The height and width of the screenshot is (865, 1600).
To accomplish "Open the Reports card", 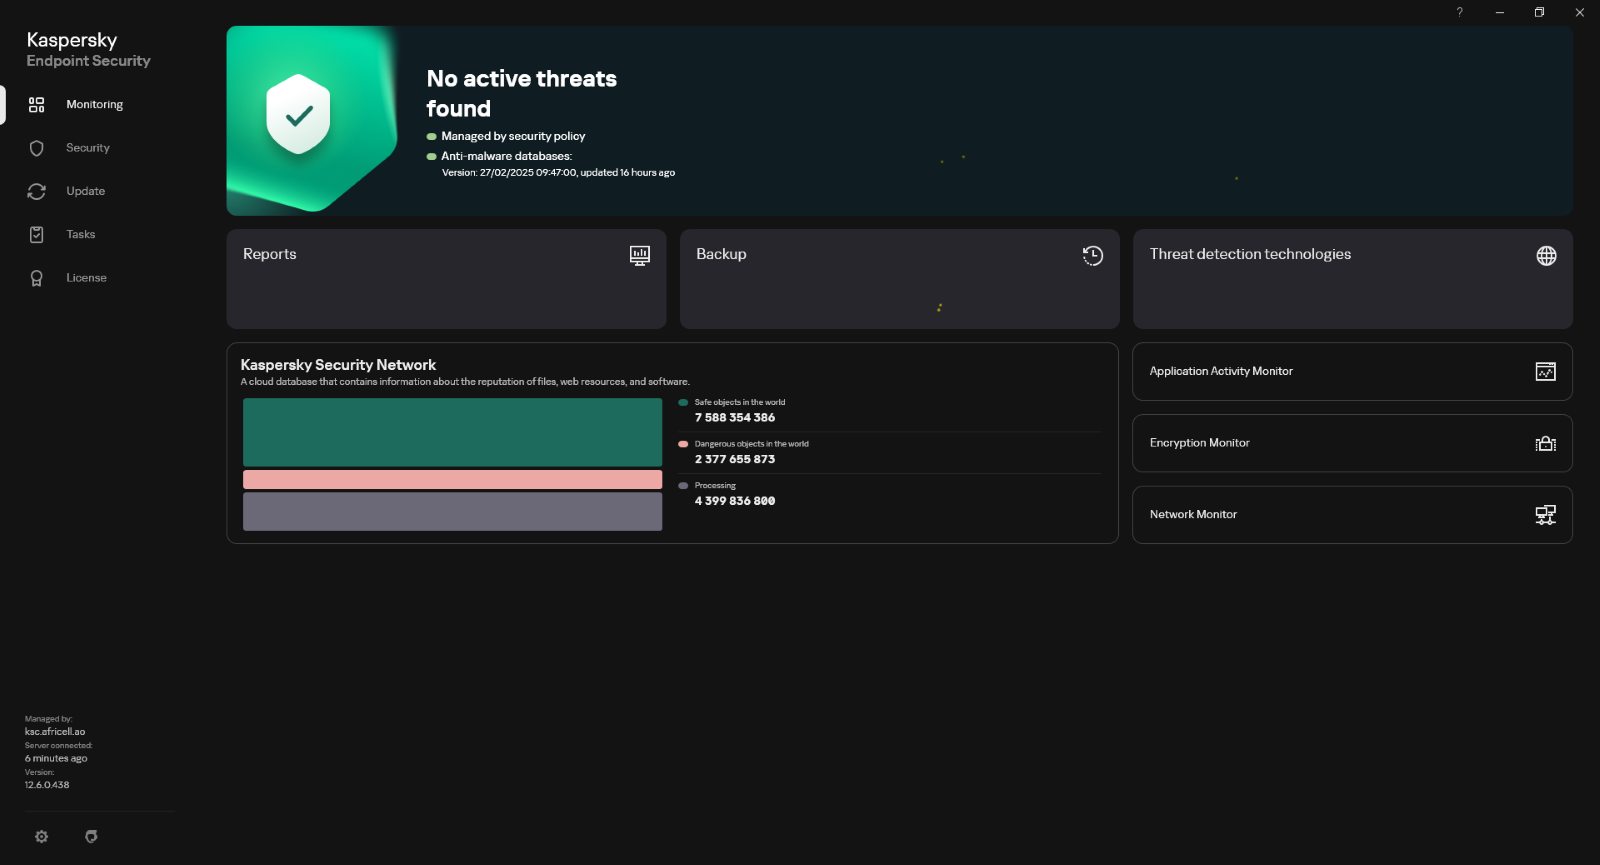I will coord(446,279).
